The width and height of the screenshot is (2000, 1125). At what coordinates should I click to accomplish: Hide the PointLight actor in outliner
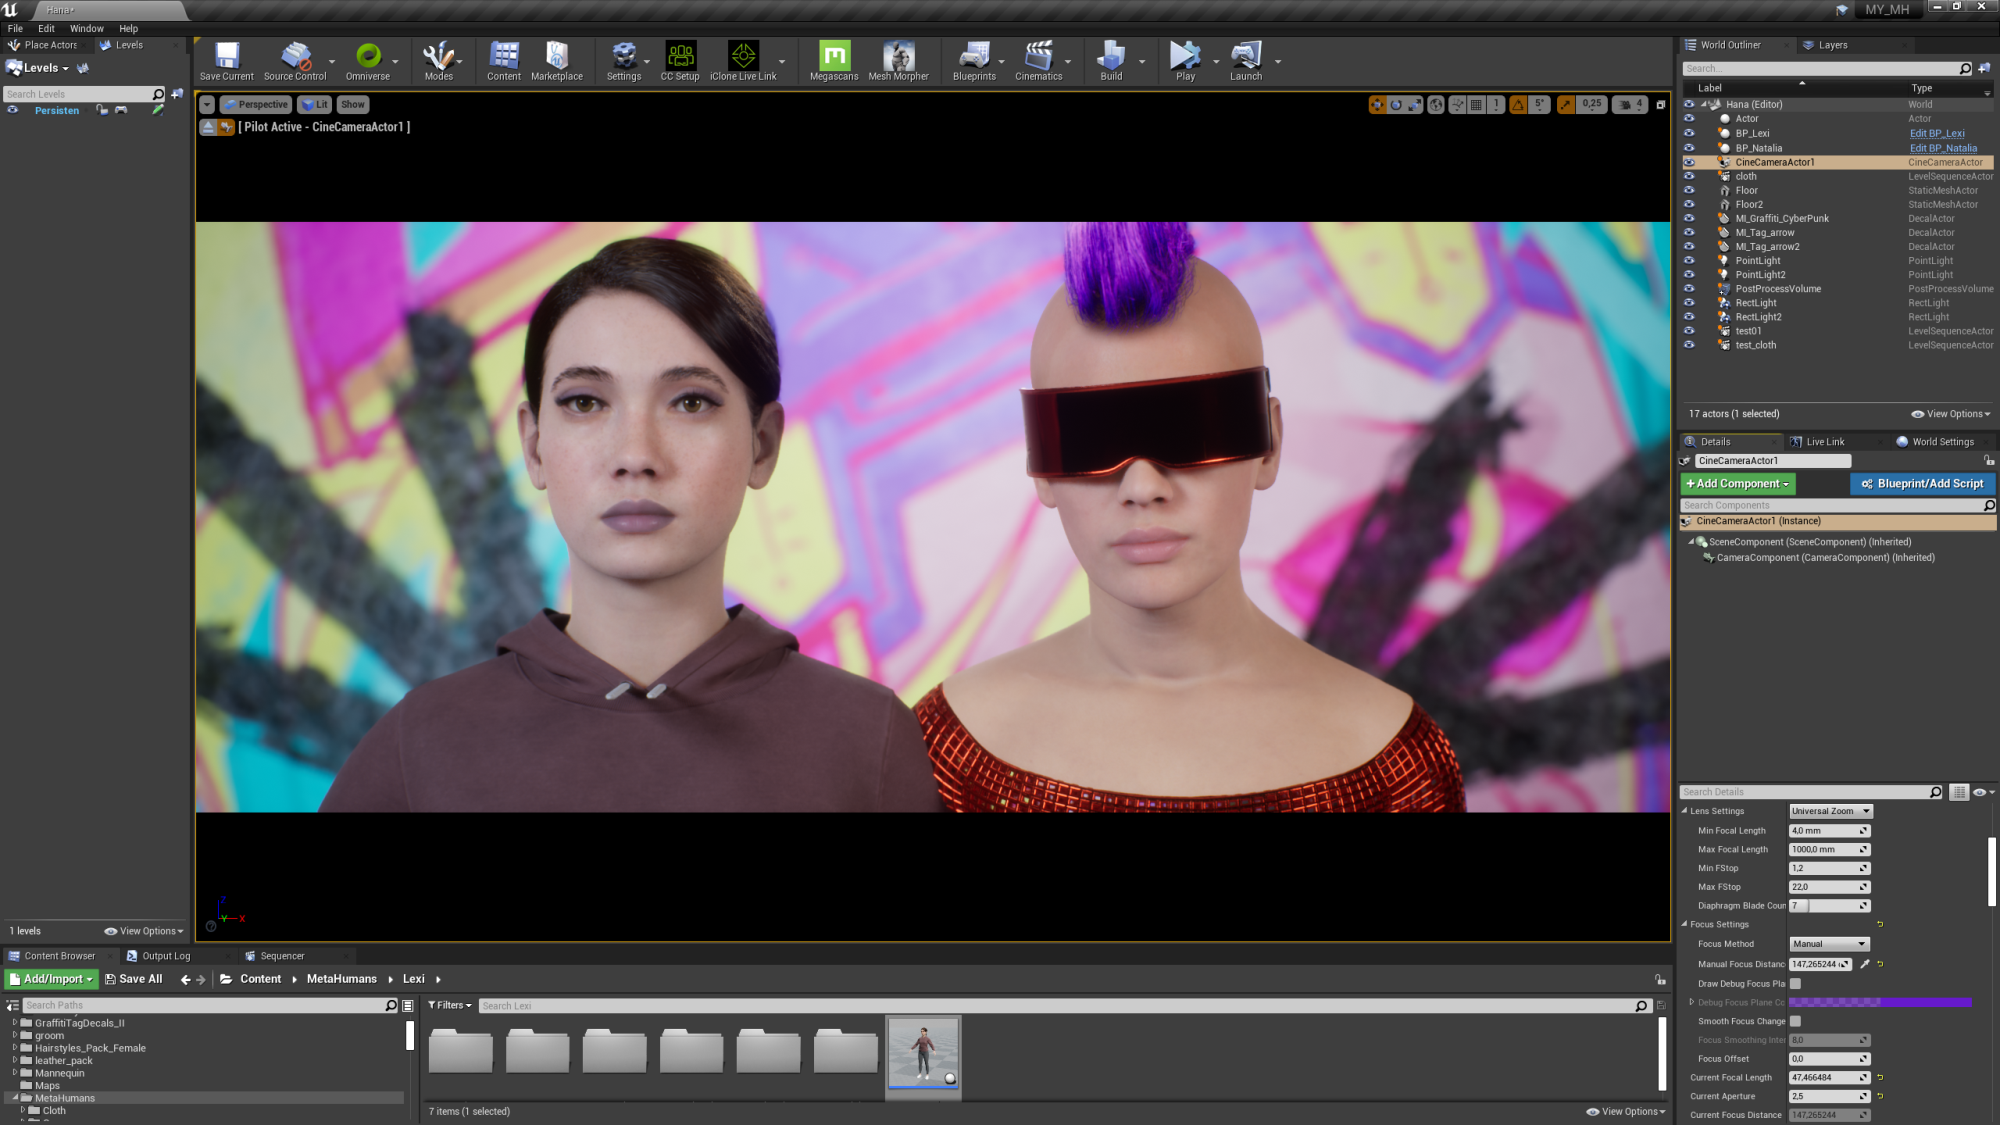tap(1689, 261)
